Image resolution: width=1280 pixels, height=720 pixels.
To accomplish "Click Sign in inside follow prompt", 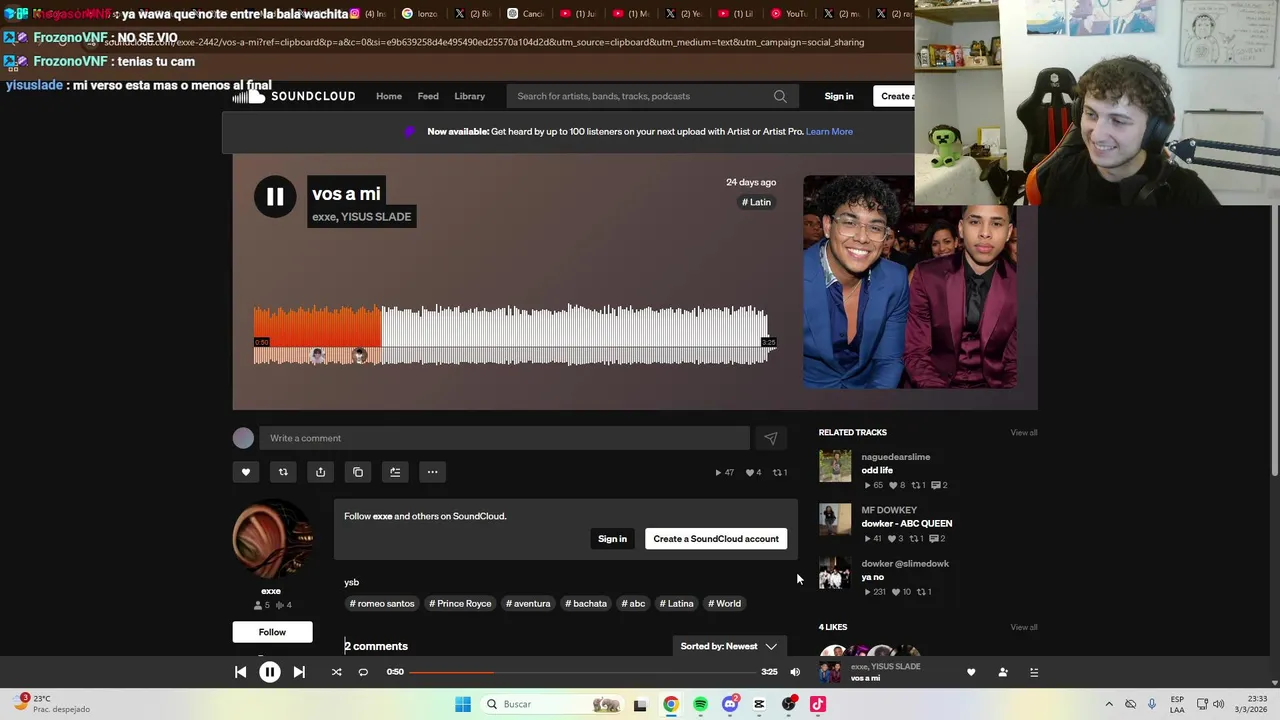I will pos(612,539).
